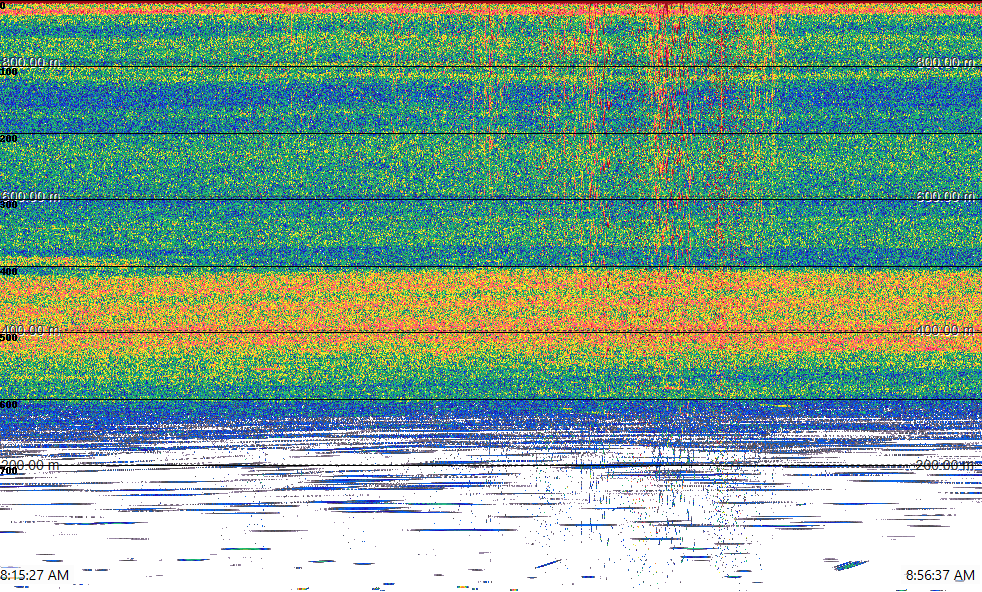Screen dimensions: 982x592
Task: Select the 700 grid line label
Action: 9,471
